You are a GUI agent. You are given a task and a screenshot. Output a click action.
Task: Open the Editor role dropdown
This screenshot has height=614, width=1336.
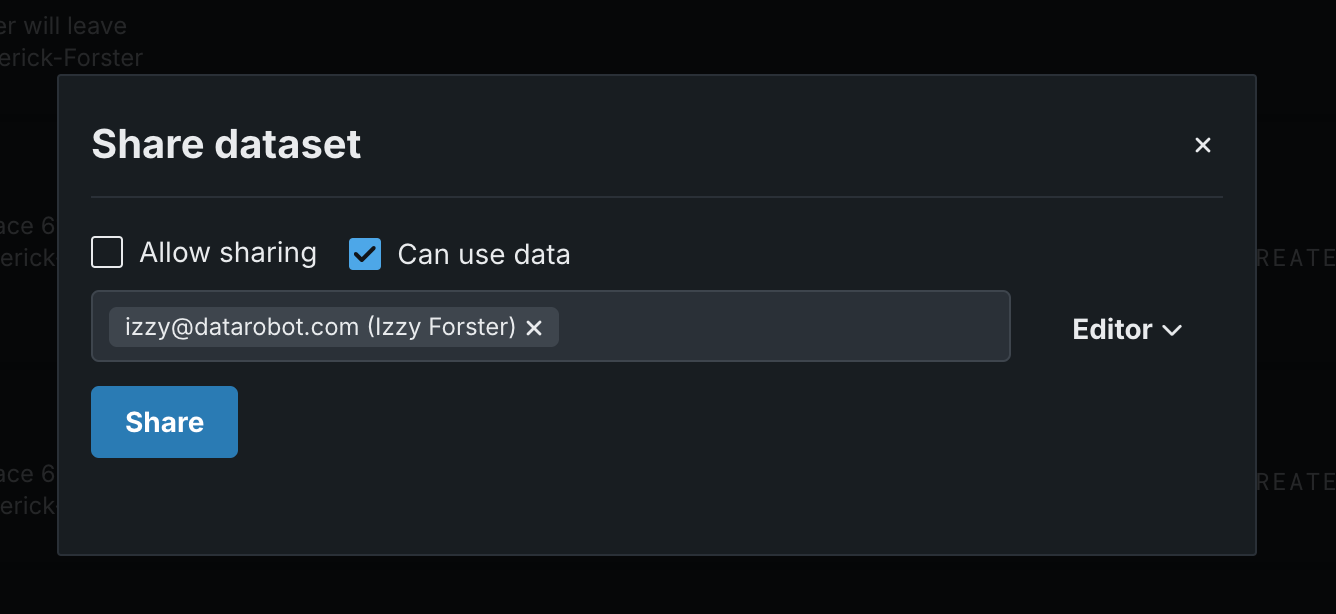(1126, 330)
